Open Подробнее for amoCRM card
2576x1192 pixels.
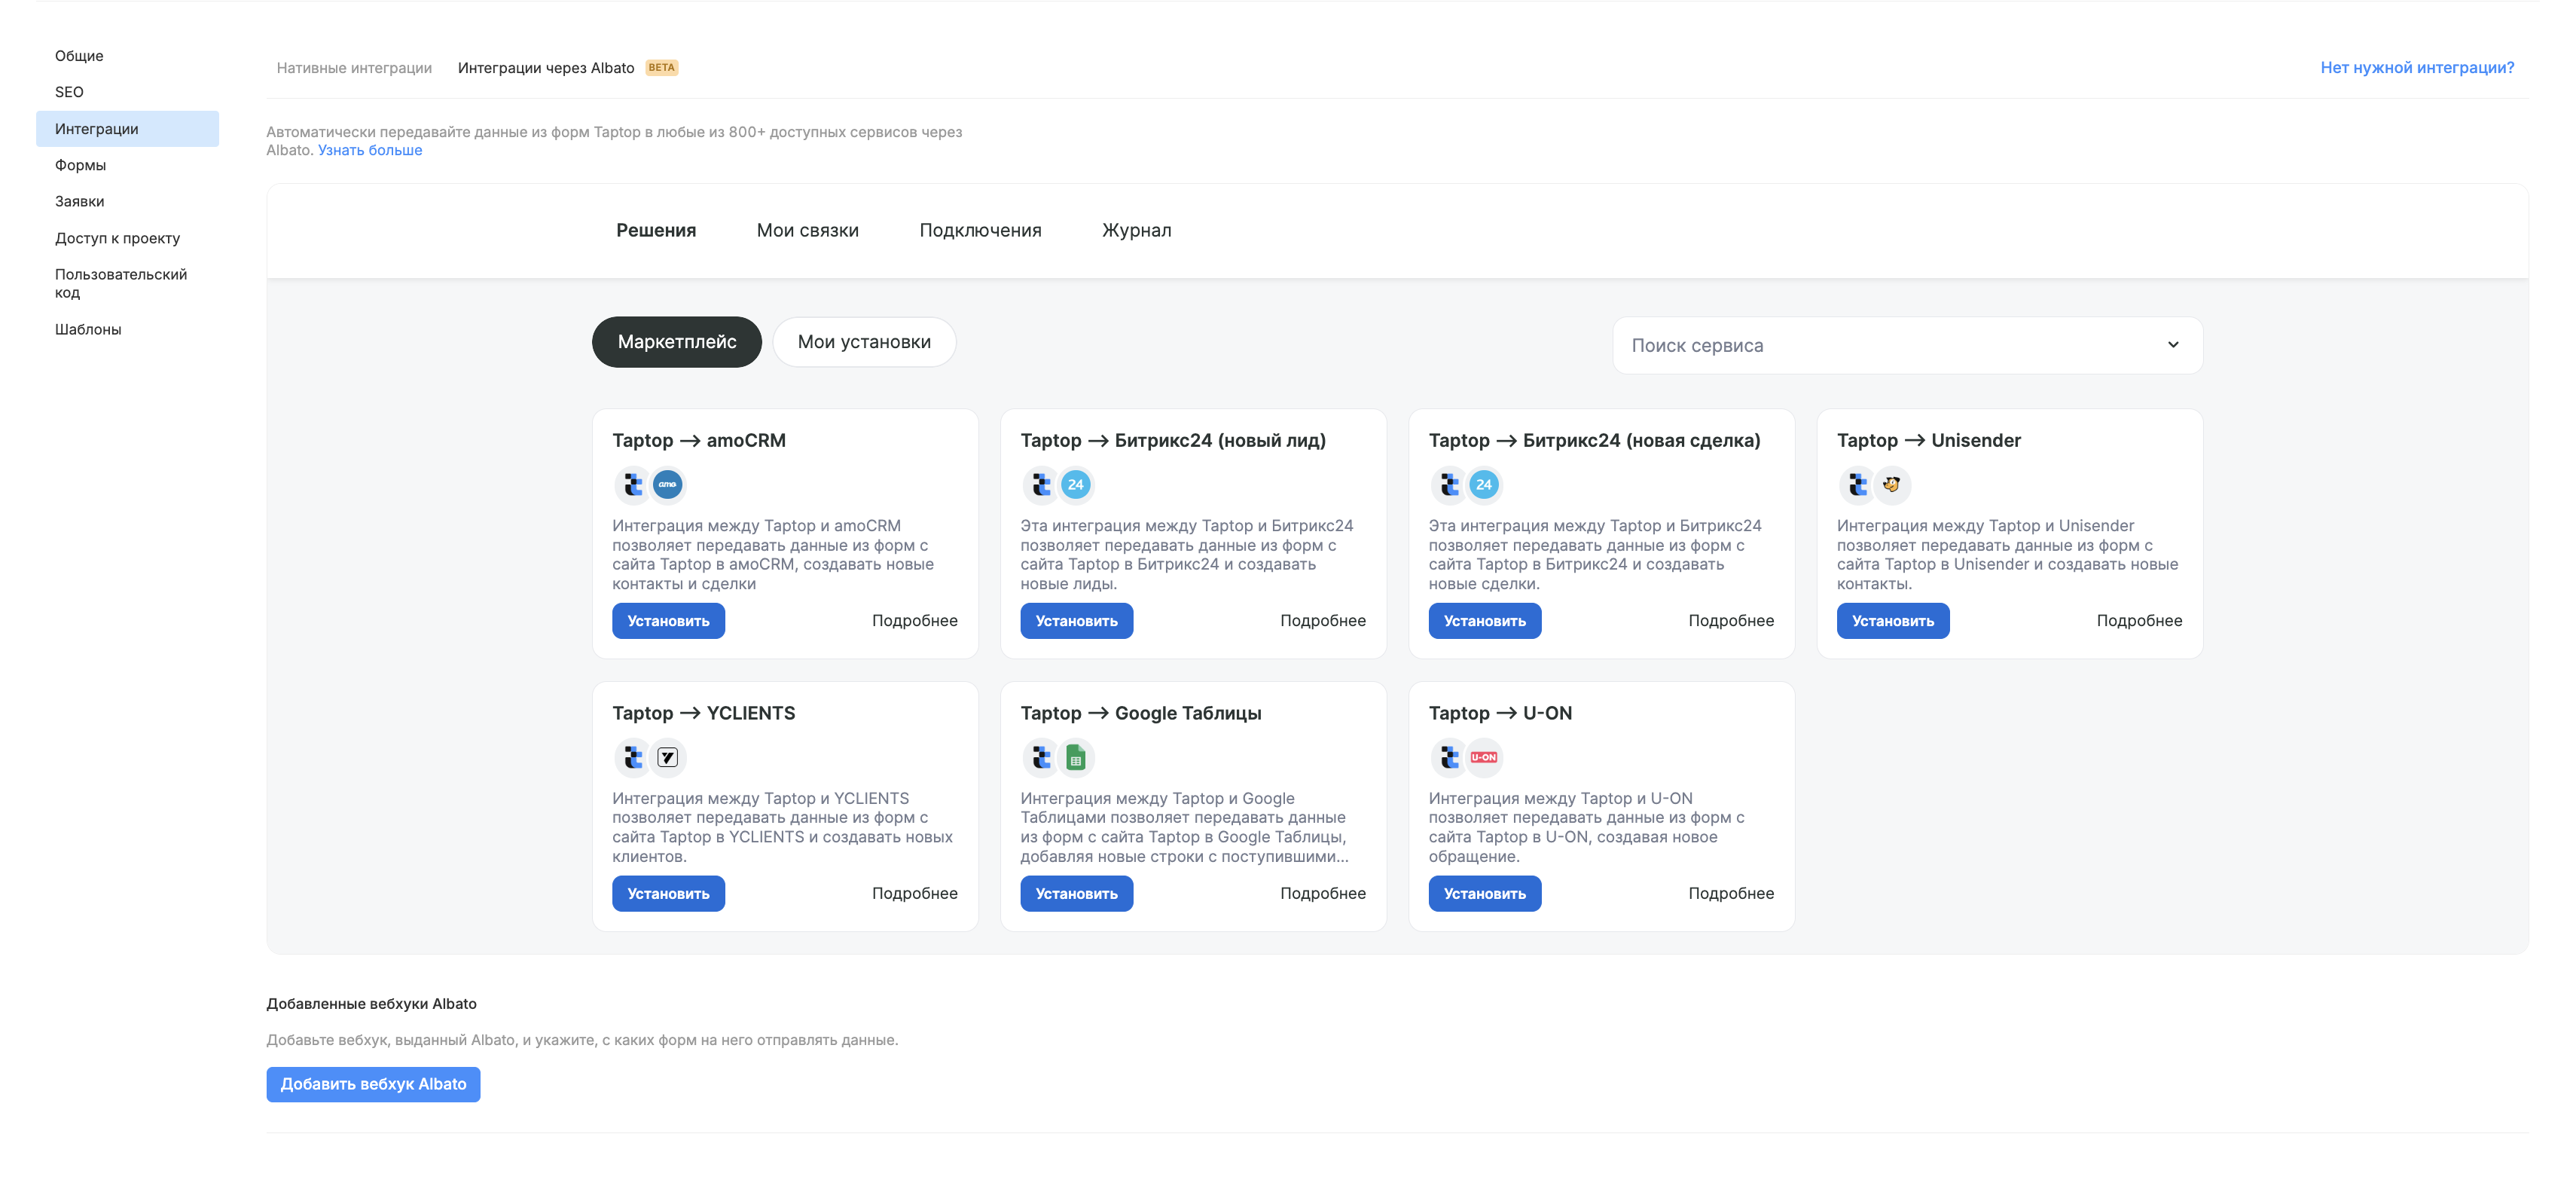[x=914, y=621]
